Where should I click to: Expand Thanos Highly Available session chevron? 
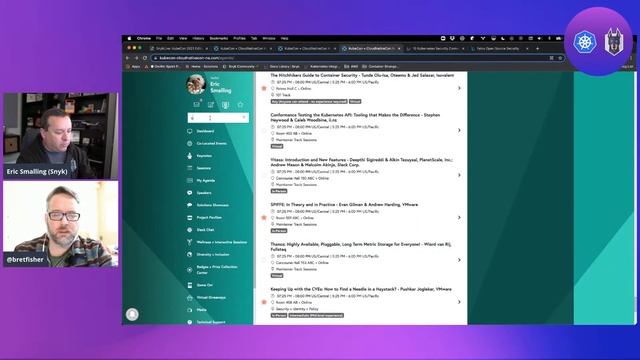[x=459, y=260]
